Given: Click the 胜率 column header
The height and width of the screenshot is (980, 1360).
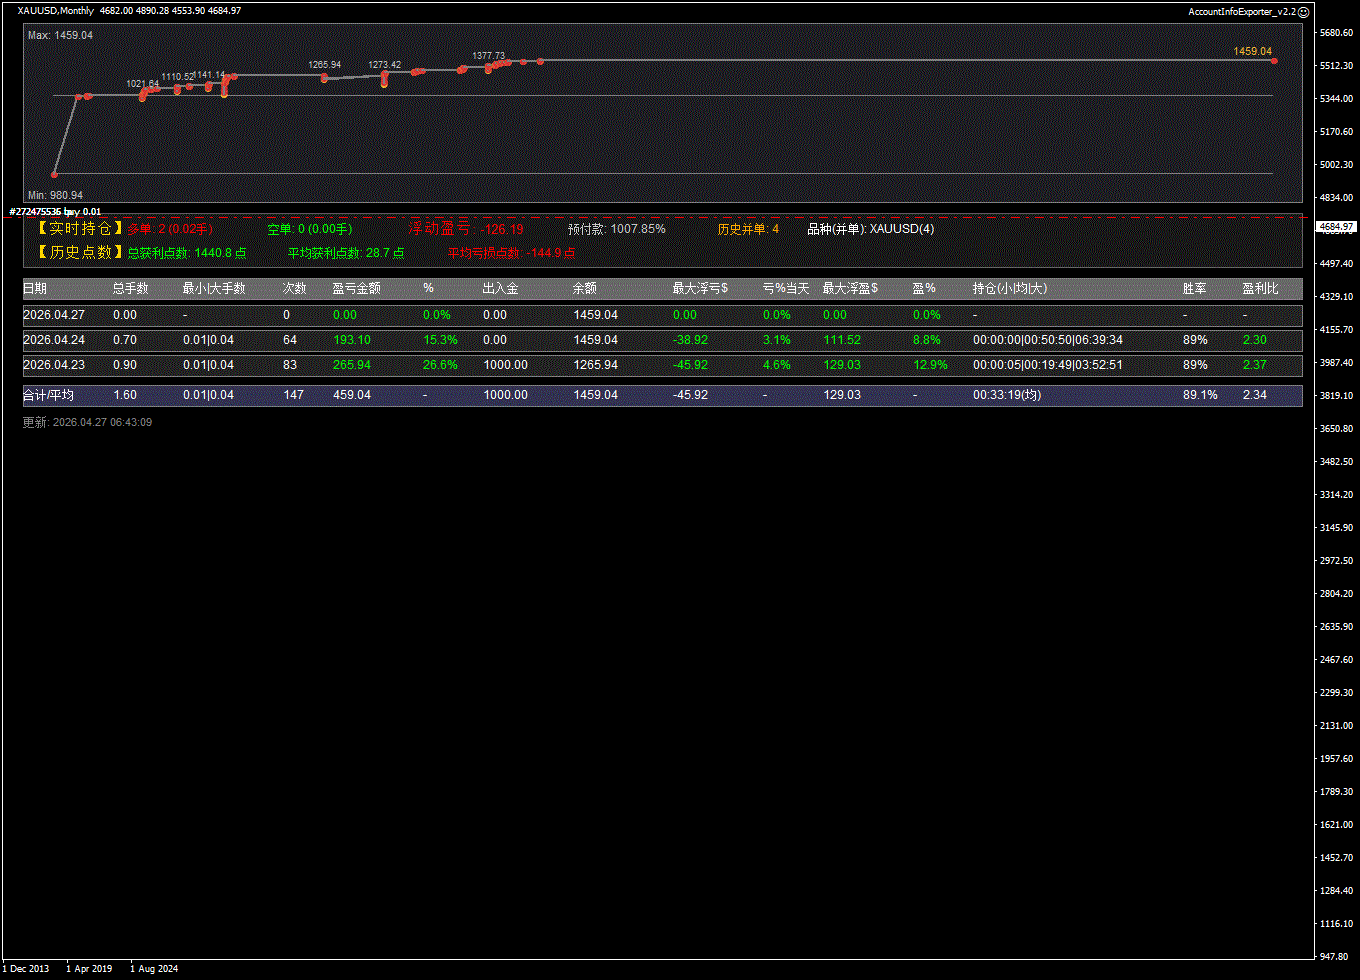Looking at the screenshot, I should coord(1194,289).
